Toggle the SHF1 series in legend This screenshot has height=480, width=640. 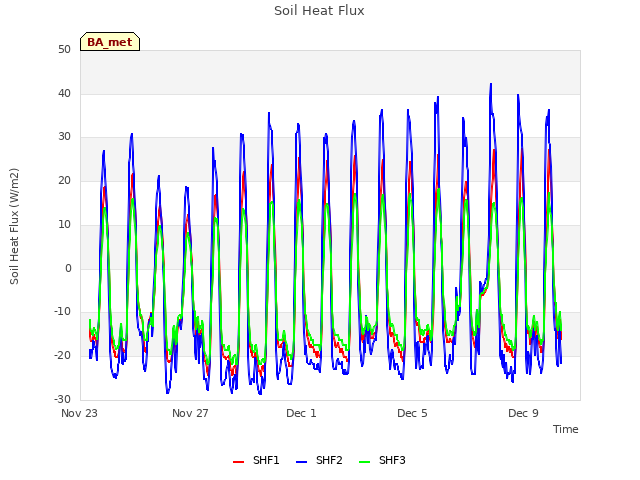click(256, 460)
